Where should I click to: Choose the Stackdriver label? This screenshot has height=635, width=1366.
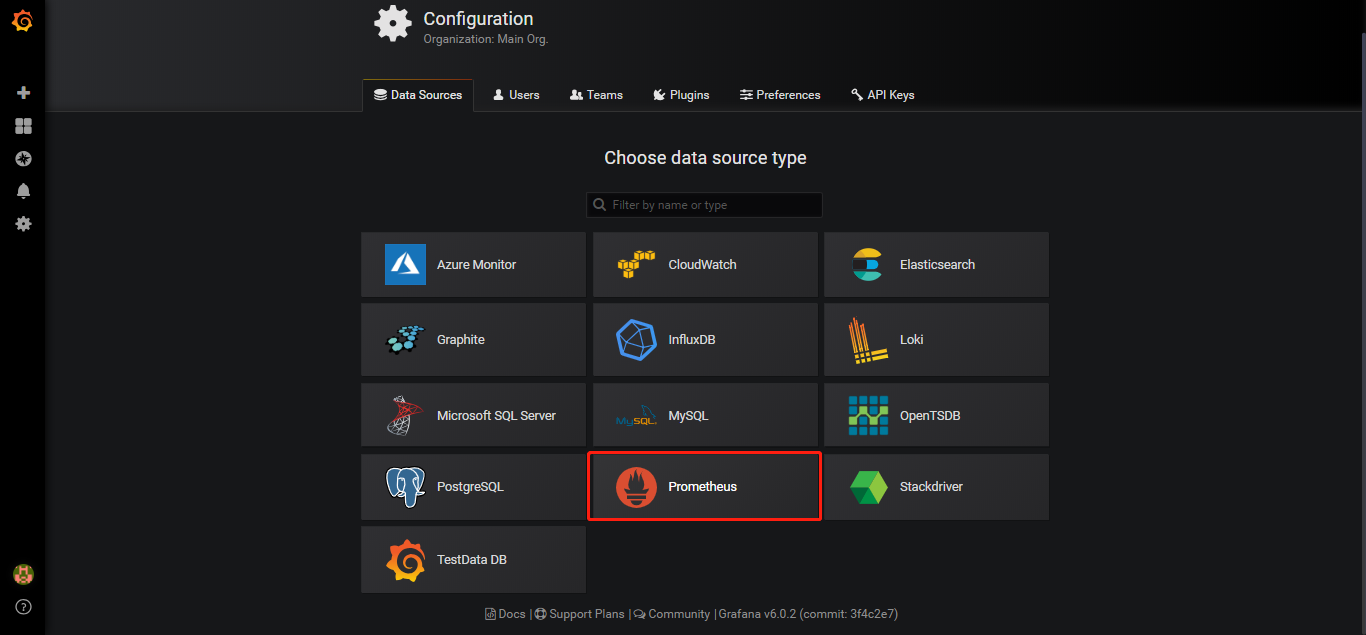click(x=931, y=487)
